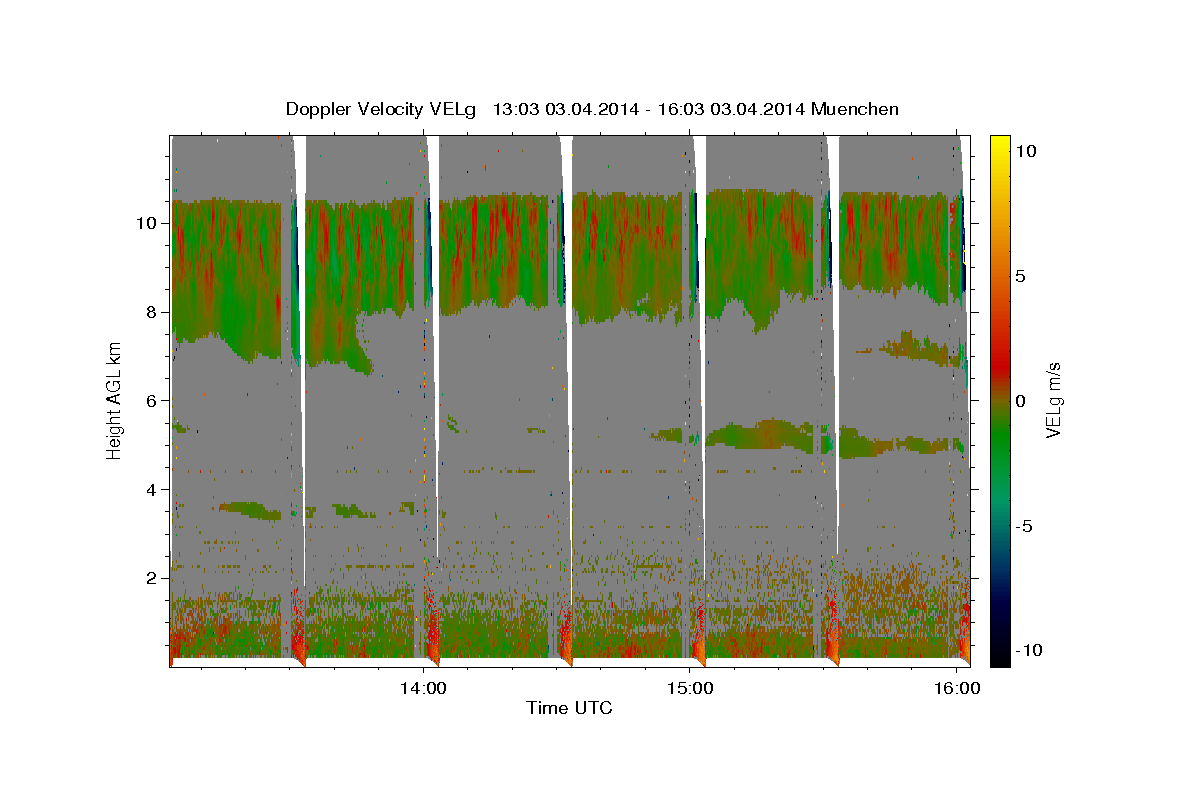Click the colorbar label '-10' at bottom
This screenshot has height=800, width=1200.
[1030, 651]
